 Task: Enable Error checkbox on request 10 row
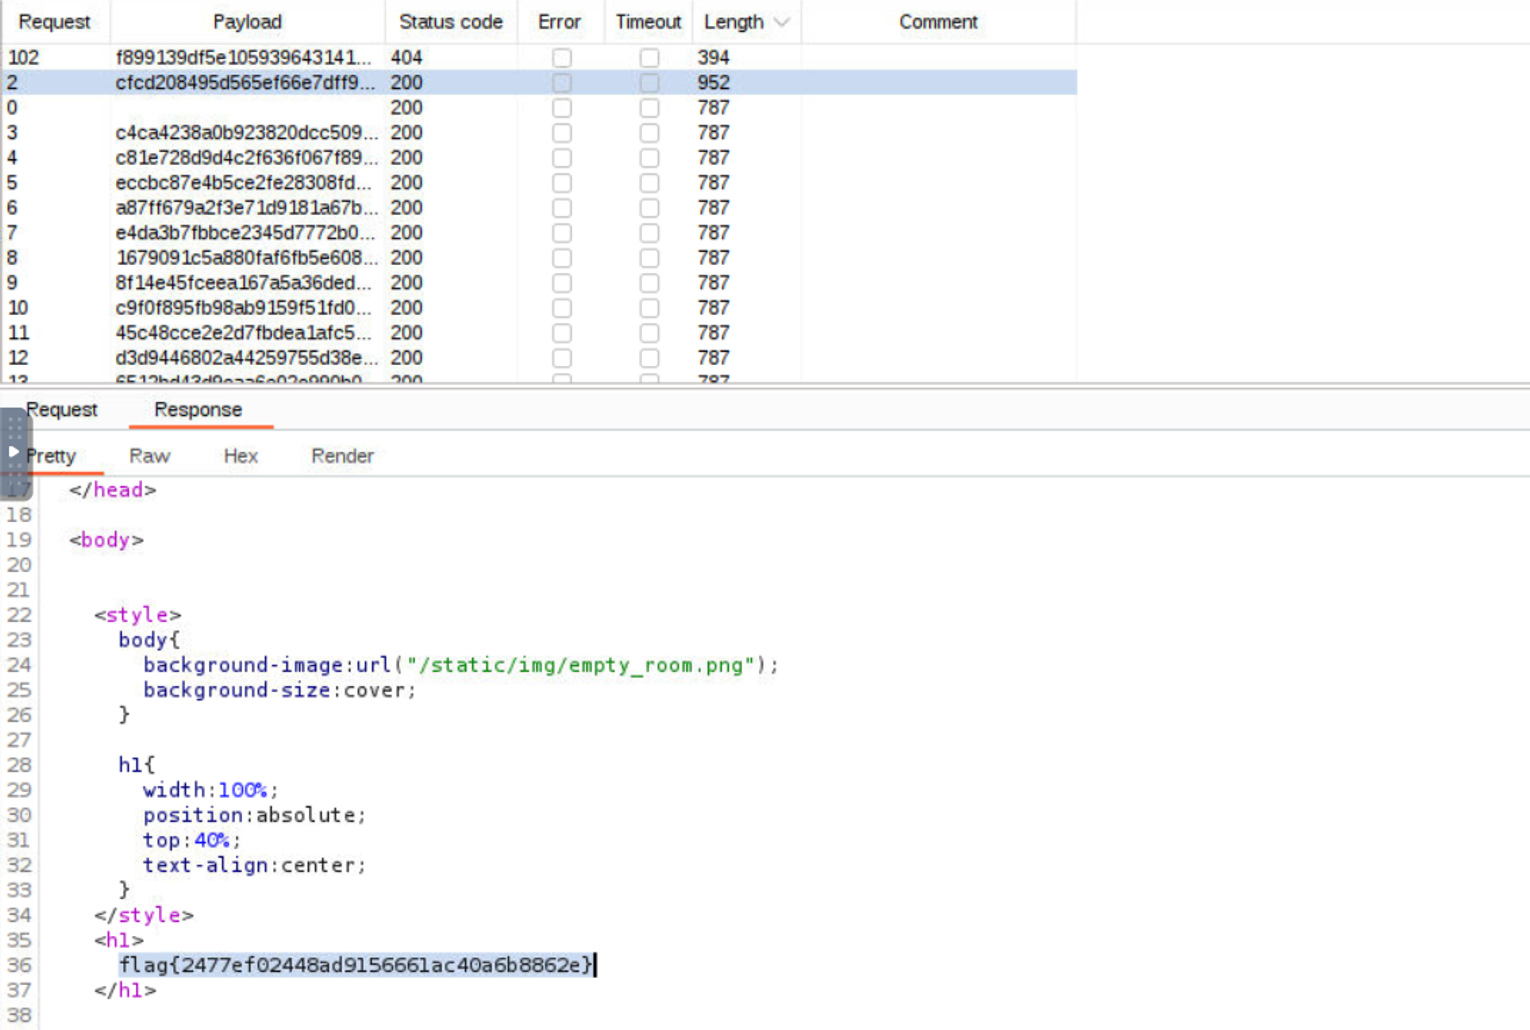click(x=562, y=308)
